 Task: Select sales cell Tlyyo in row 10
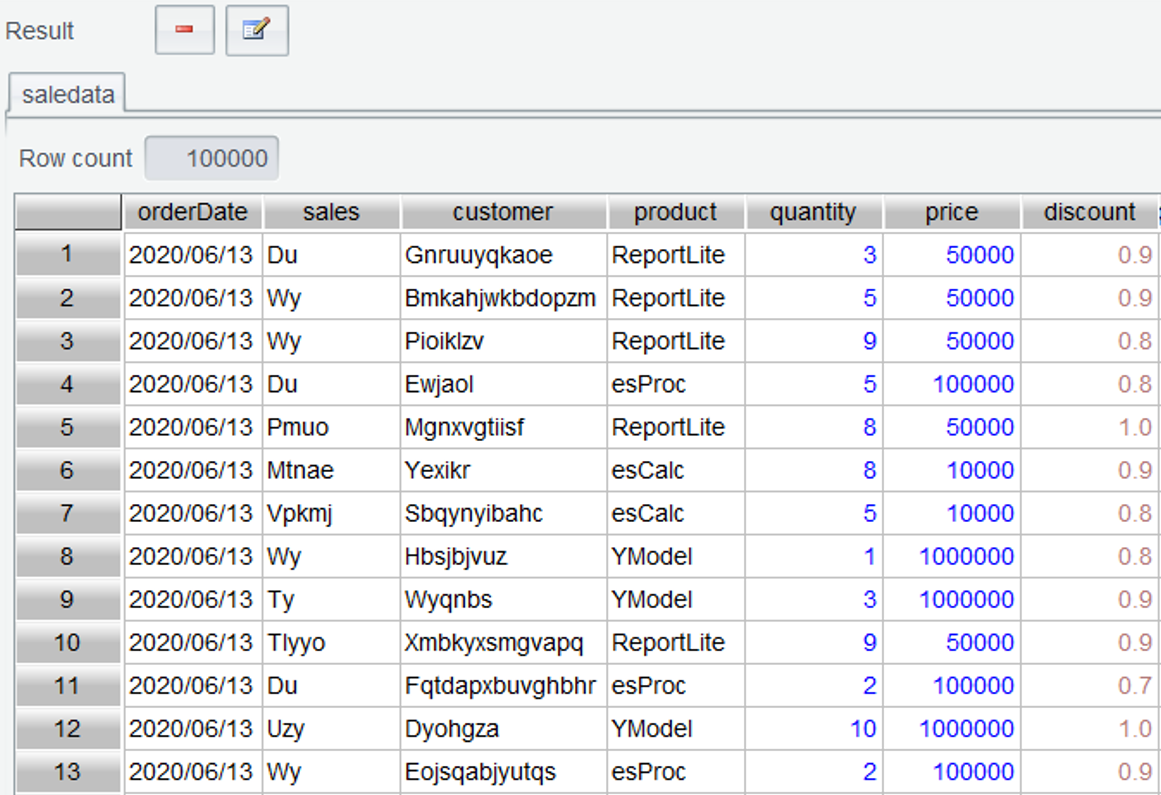tap(296, 642)
